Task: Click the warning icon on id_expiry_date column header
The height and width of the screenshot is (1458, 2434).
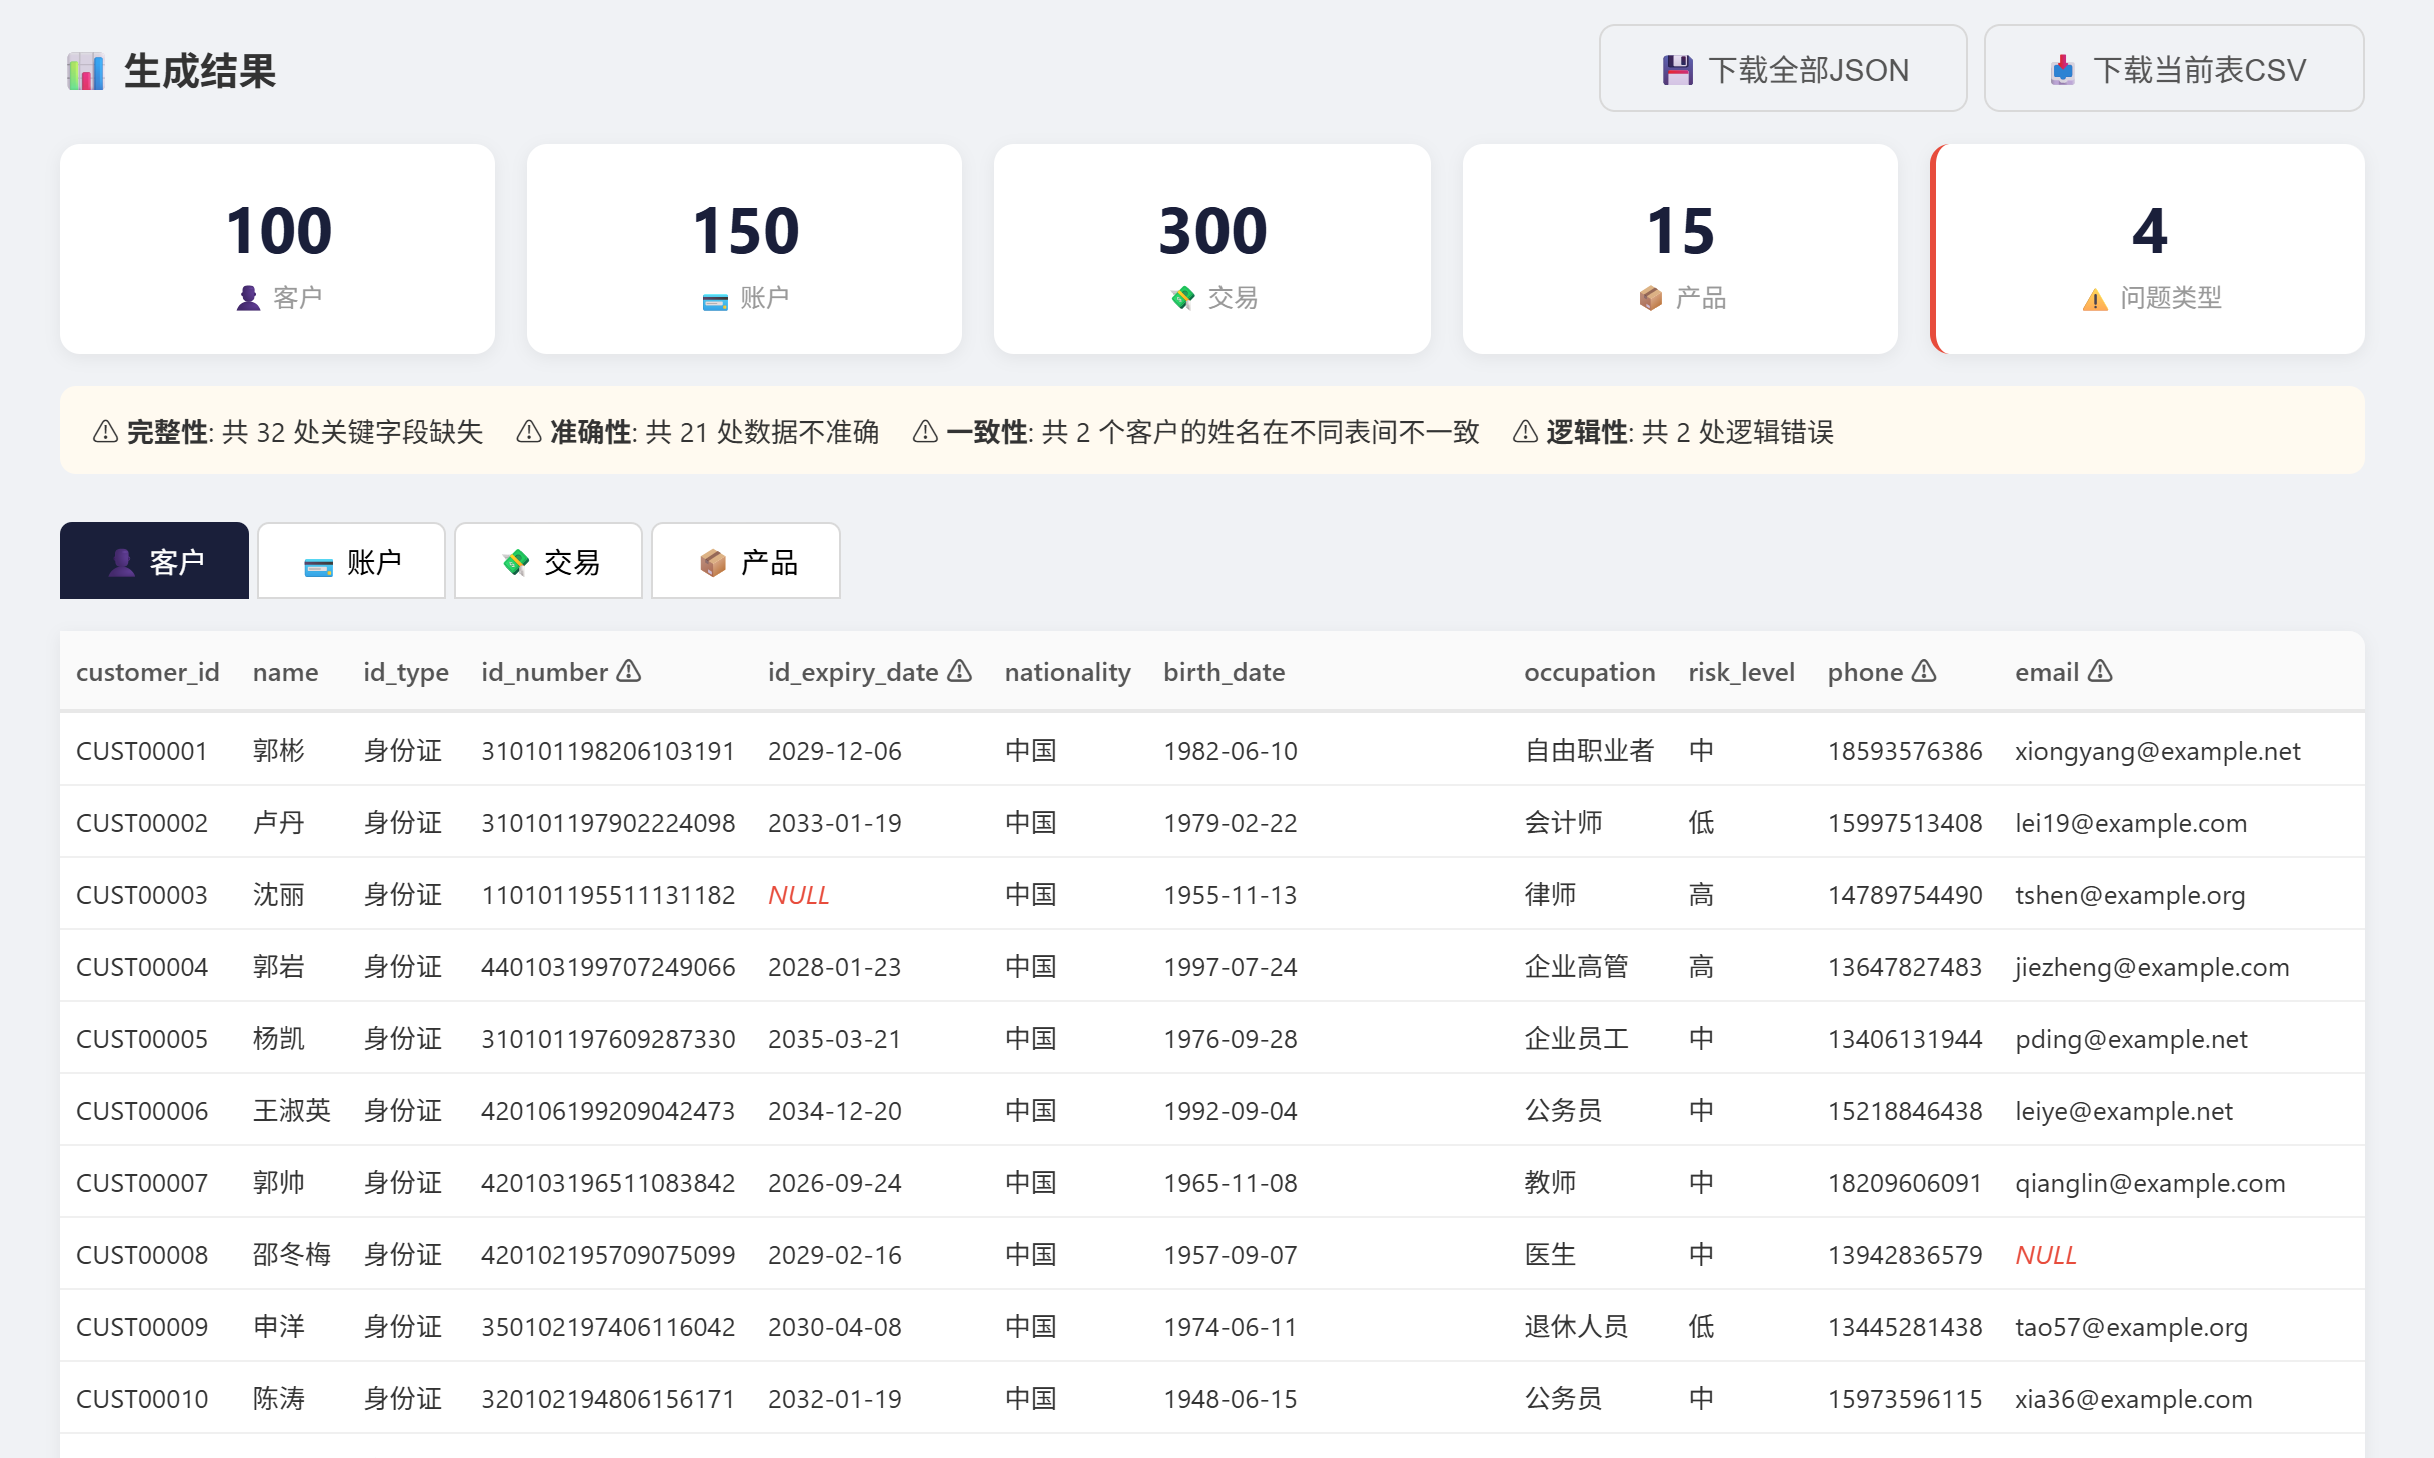Action: point(960,671)
